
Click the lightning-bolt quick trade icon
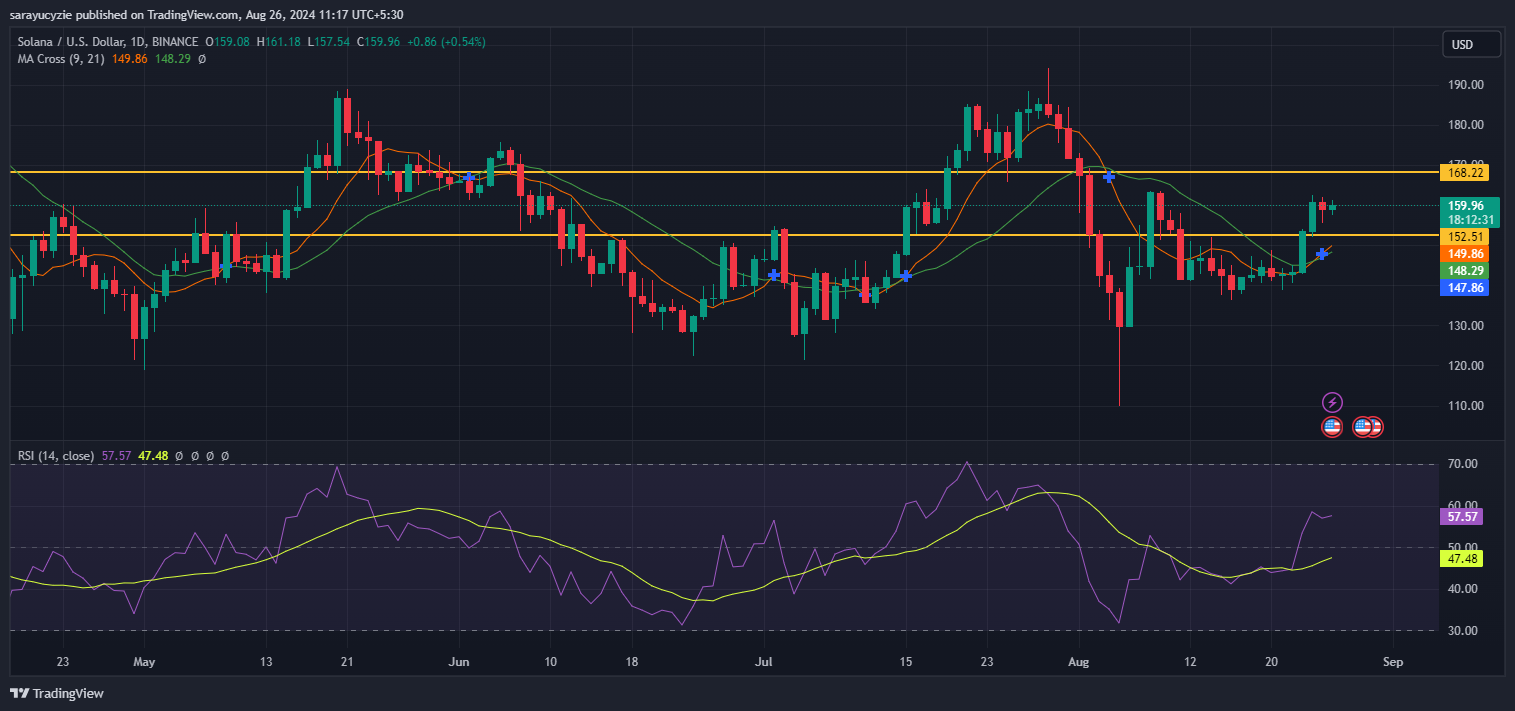(x=1332, y=402)
